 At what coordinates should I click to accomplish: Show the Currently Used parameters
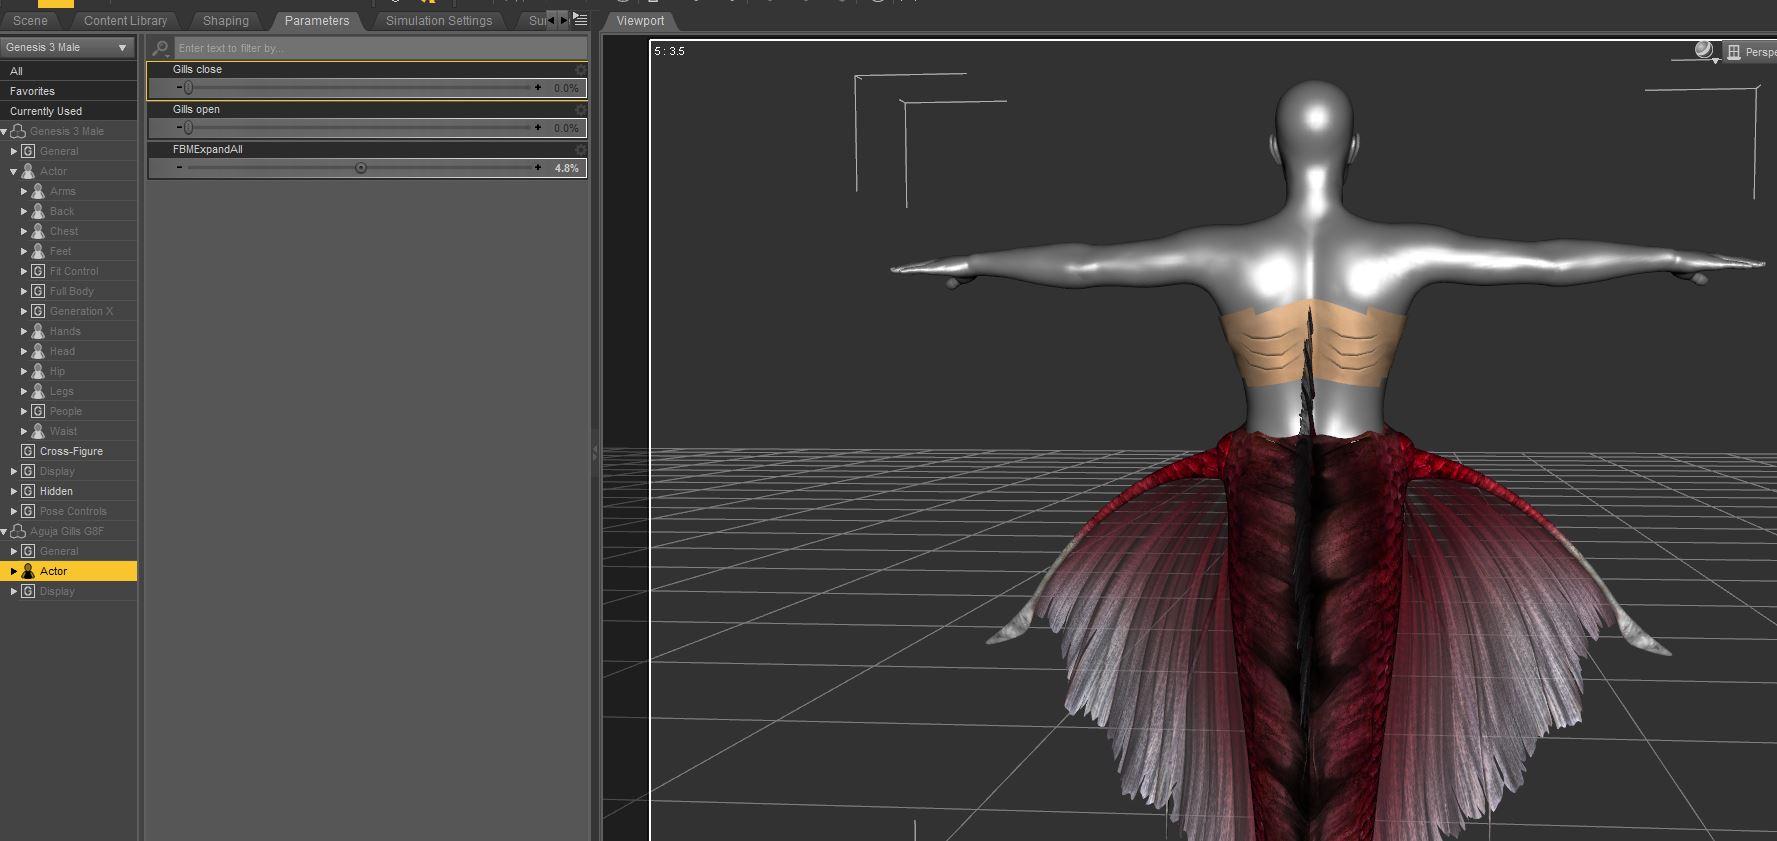click(x=46, y=111)
